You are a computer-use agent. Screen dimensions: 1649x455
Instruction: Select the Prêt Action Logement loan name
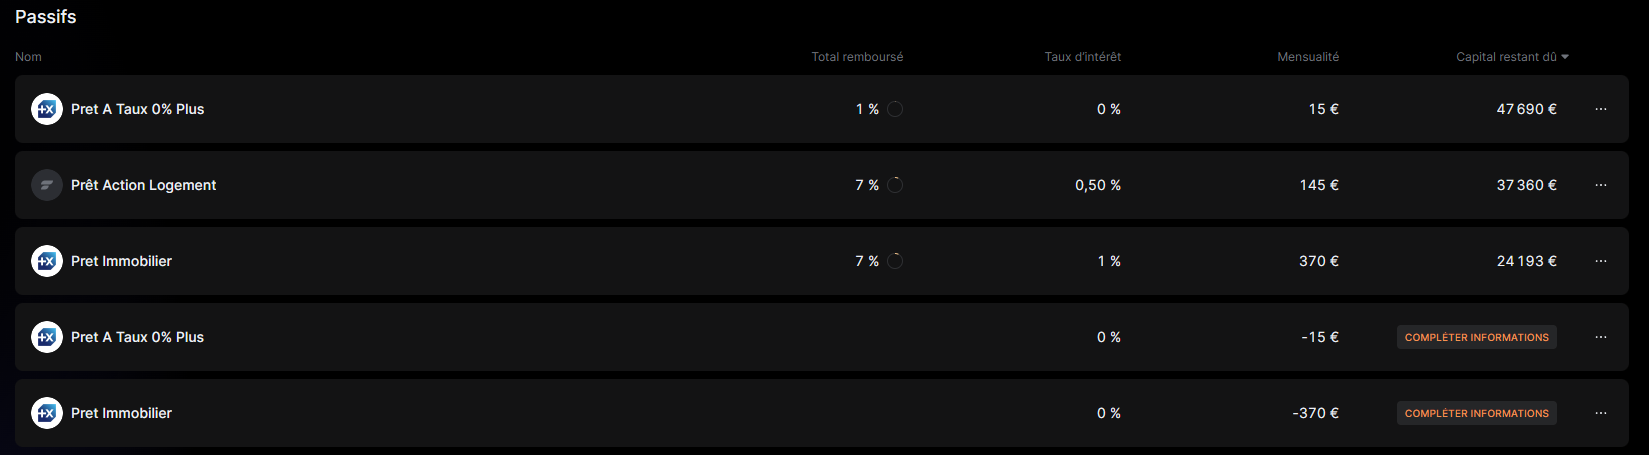pyautogui.click(x=143, y=185)
